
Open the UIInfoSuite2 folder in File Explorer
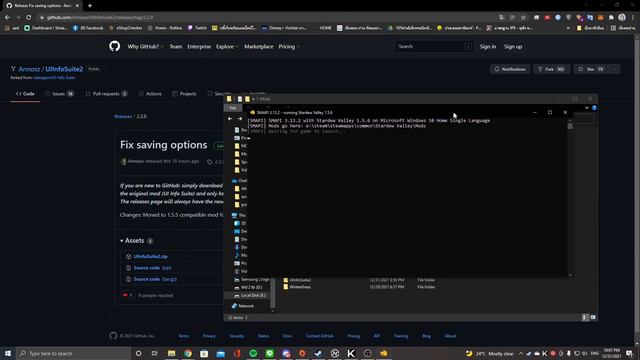pyautogui.click(x=300, y=280)
